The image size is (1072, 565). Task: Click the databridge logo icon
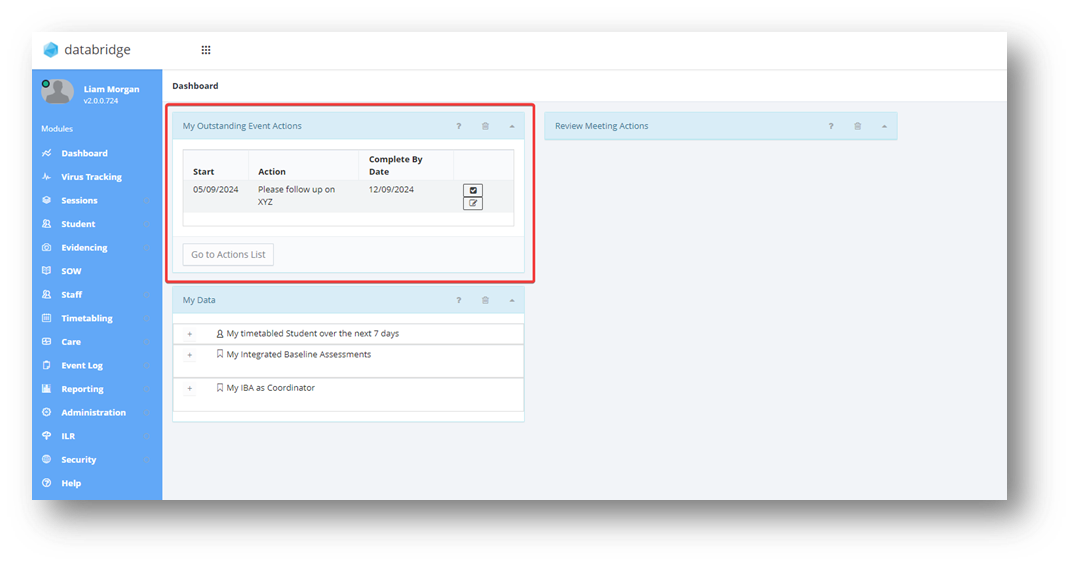point(51,50)
